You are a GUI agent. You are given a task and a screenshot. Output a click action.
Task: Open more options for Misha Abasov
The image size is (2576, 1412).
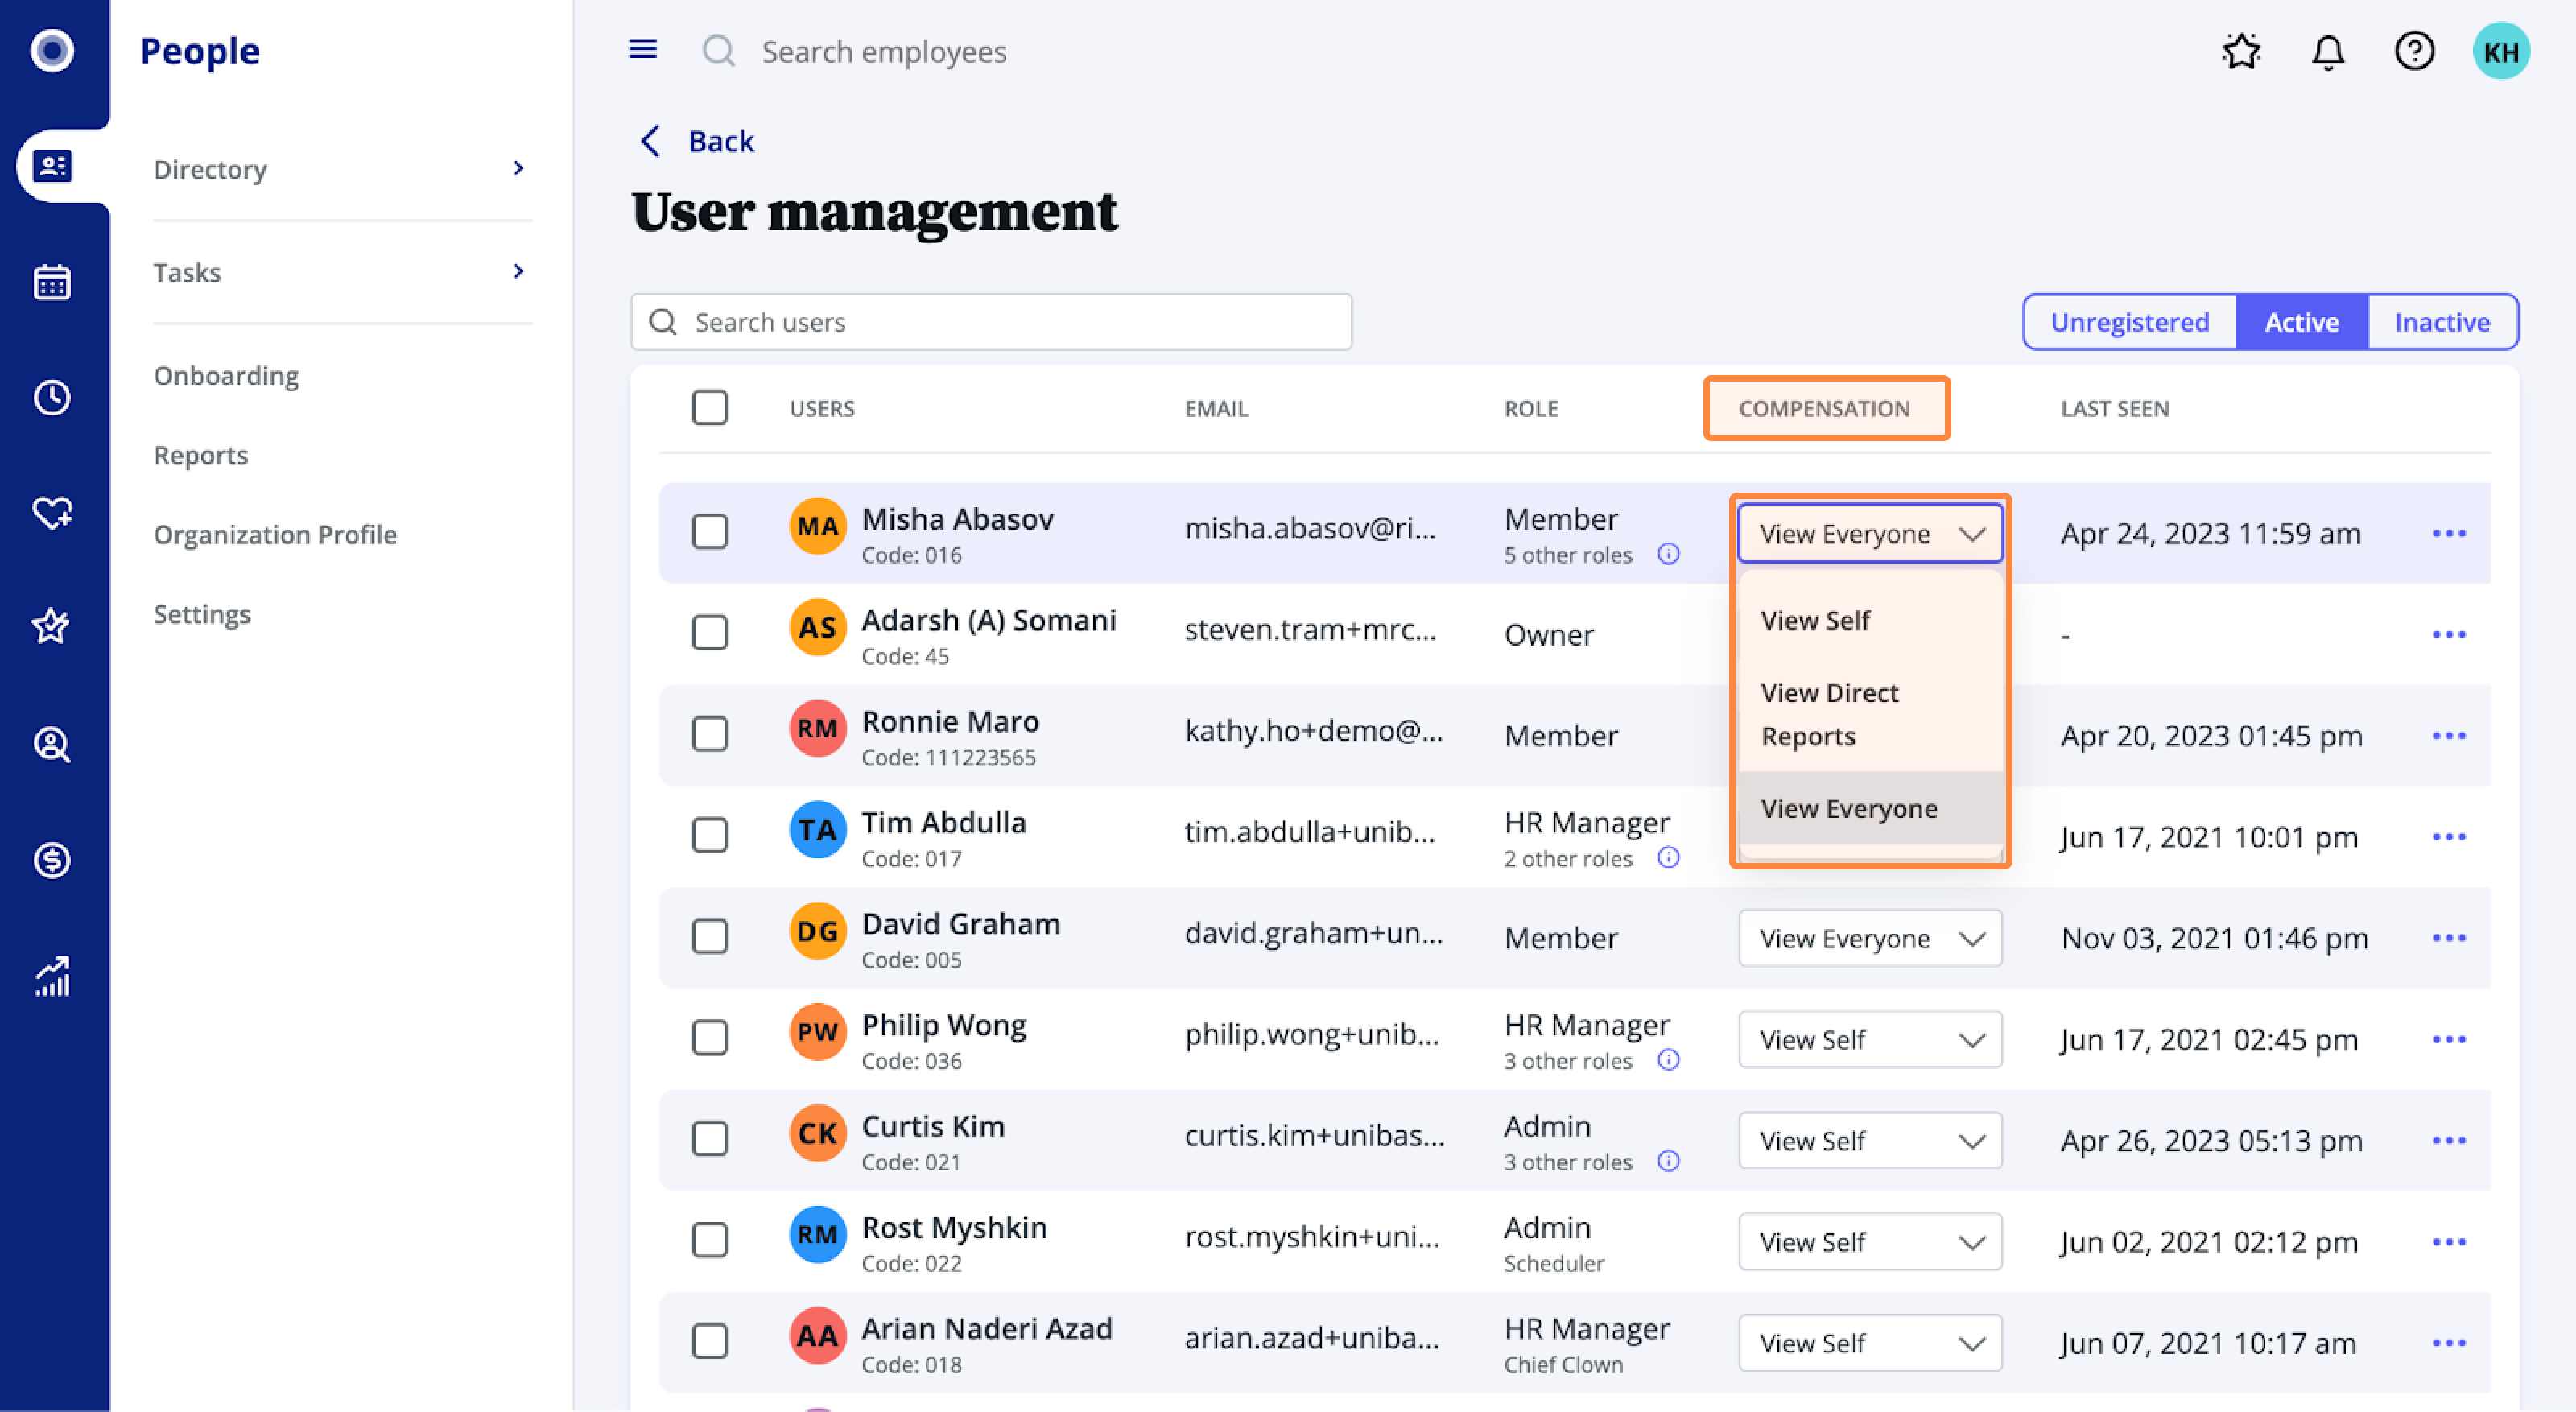pos(2449,533)
